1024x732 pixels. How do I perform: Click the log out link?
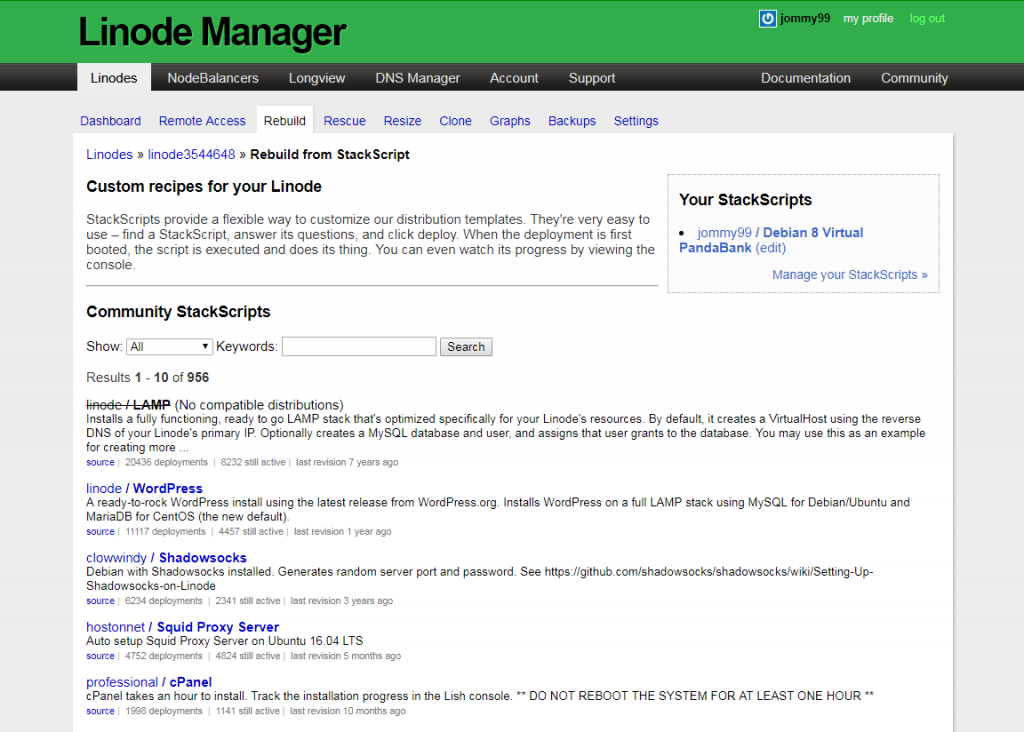927,18
